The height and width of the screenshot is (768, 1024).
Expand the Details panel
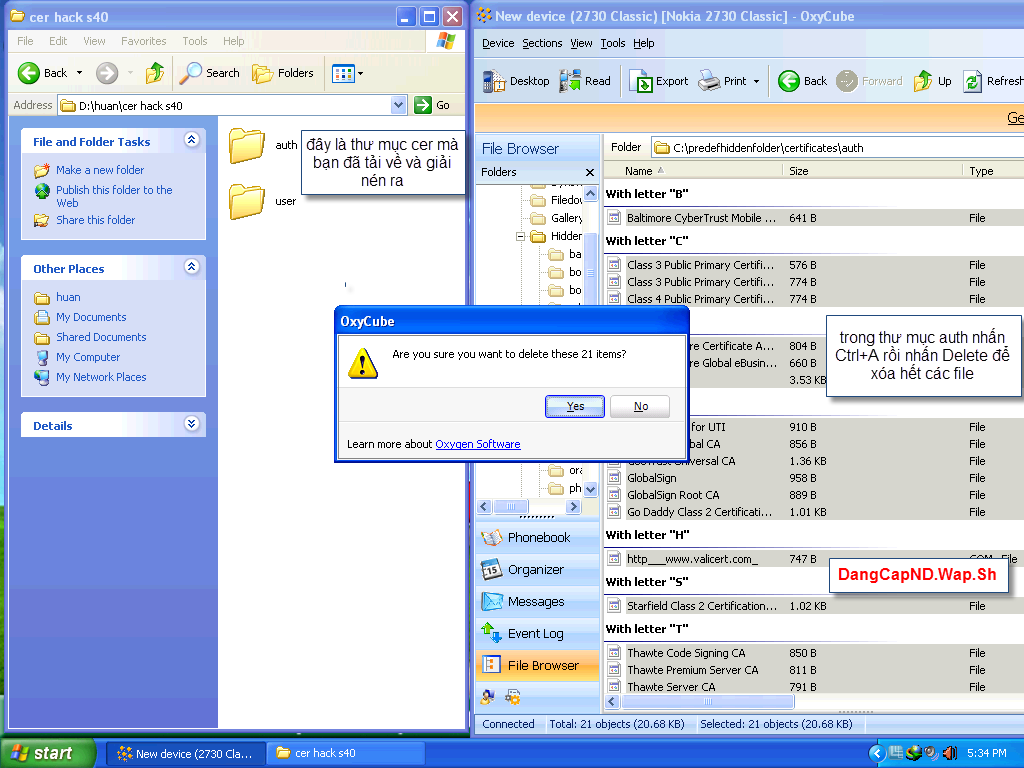(x=191, y=424)
